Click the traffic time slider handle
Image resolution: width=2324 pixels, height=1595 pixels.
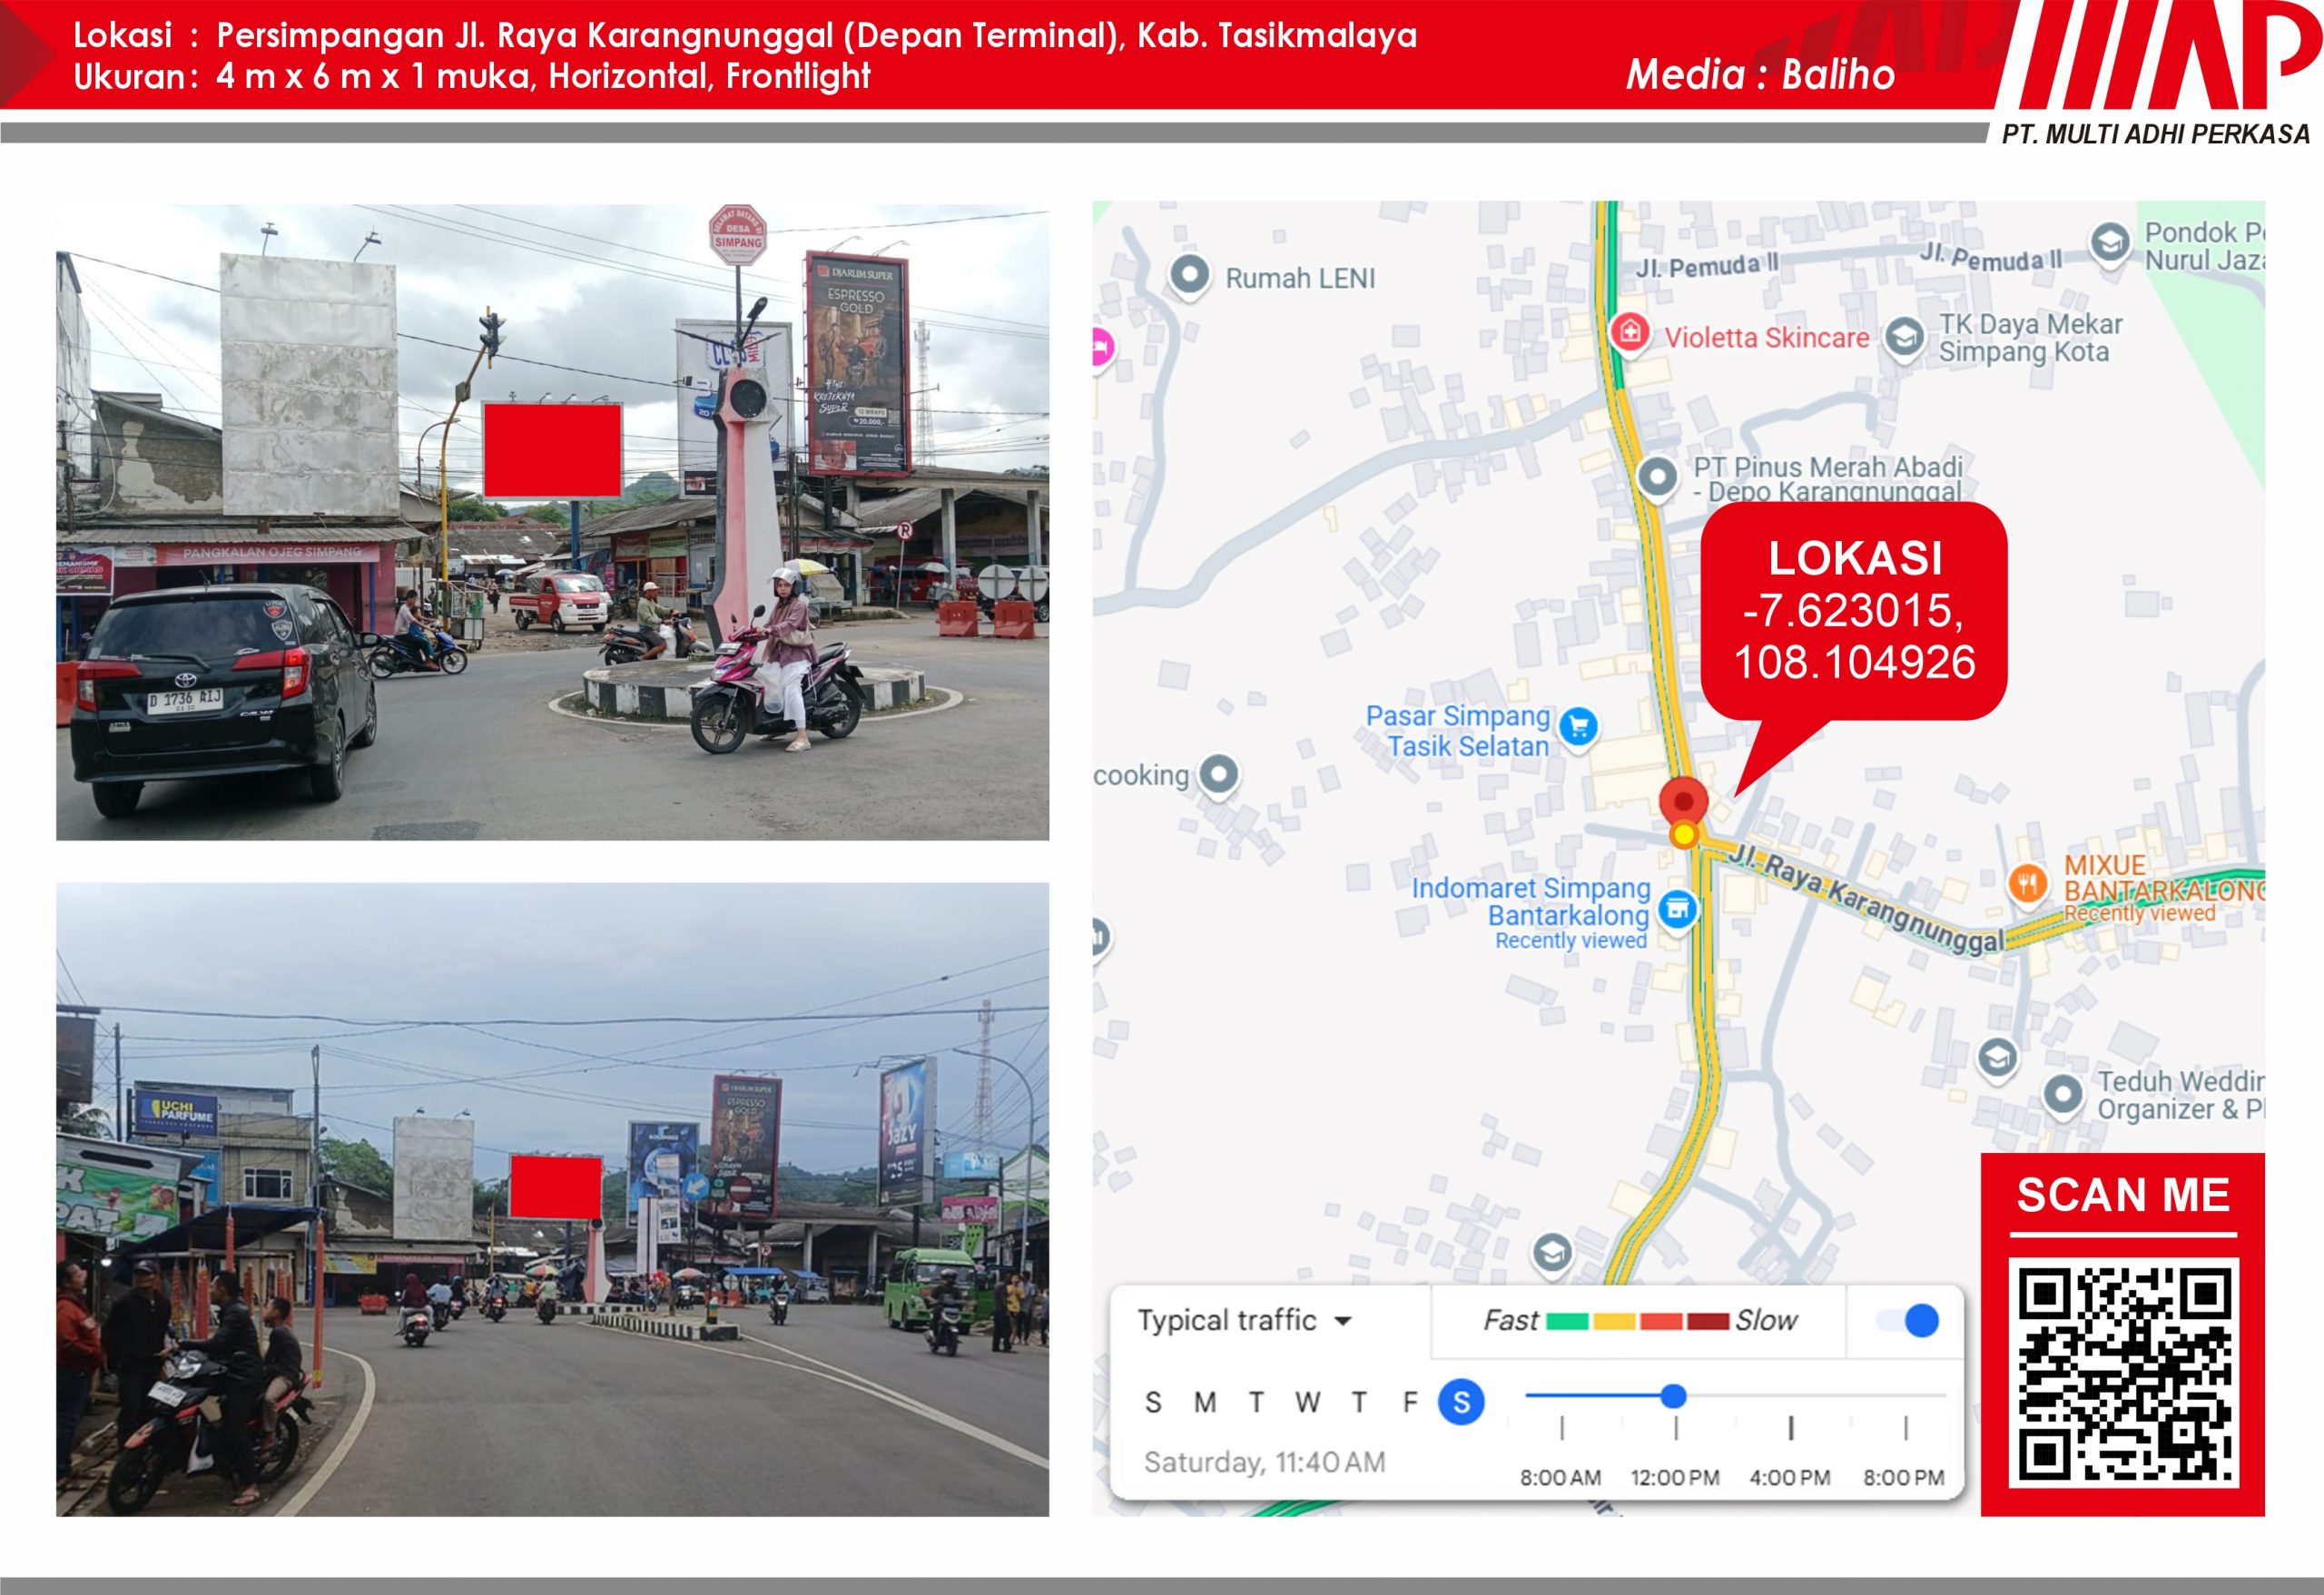pos(1674,1396)
